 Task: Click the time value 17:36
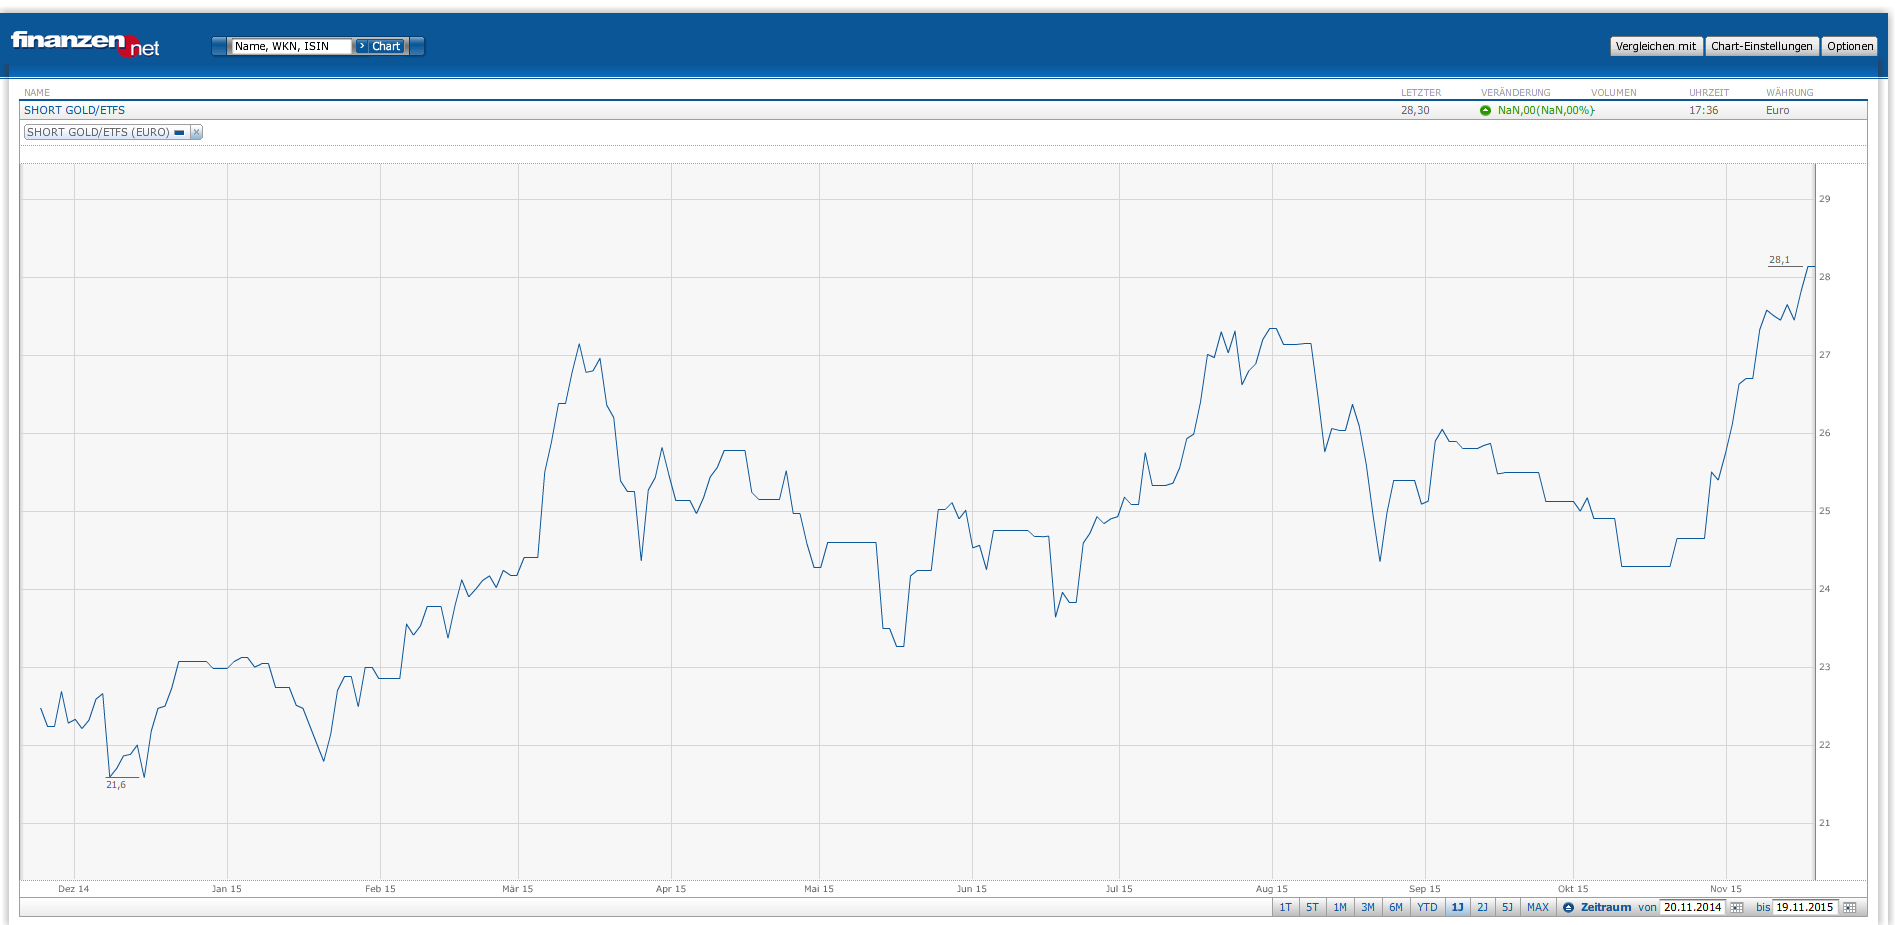click(1703, 111)
